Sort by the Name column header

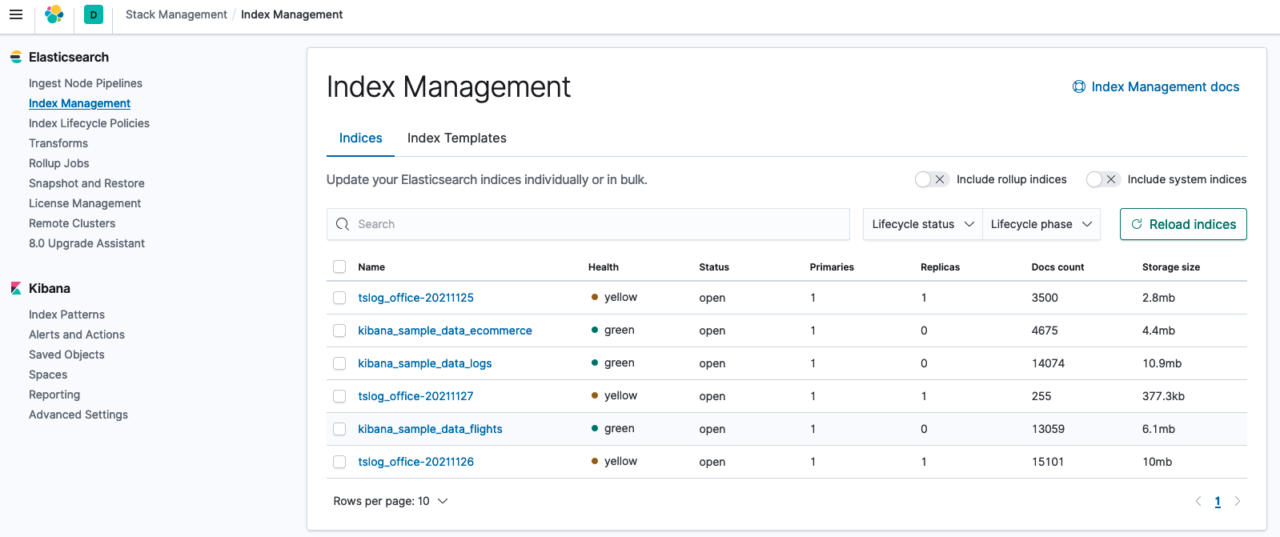[x=371, y=267]
